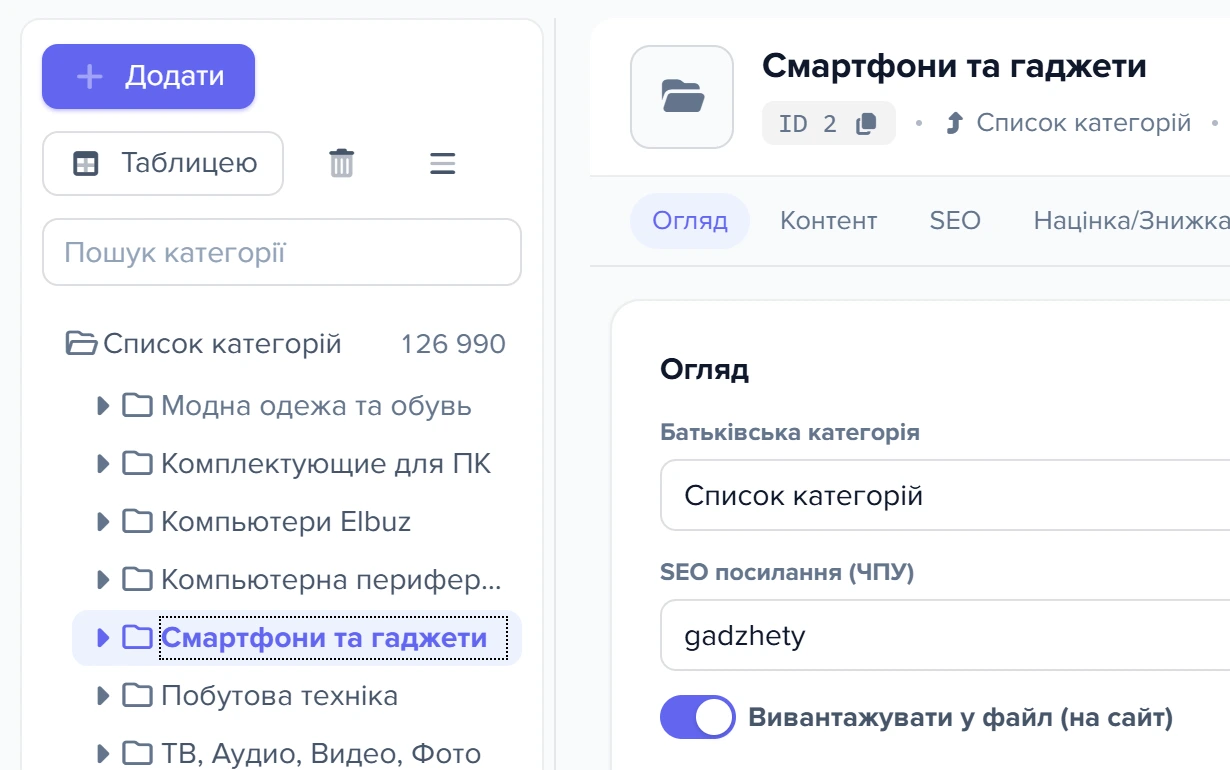Click open-folder icon beside Список категорій root
The width and height of the screenshot is (1230, 770).
coord(82,344)
